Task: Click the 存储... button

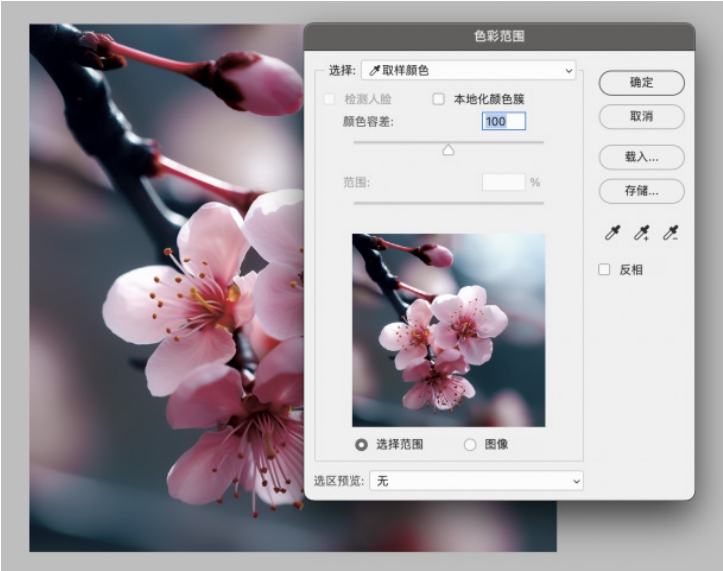Action: [x=641, y=191]
